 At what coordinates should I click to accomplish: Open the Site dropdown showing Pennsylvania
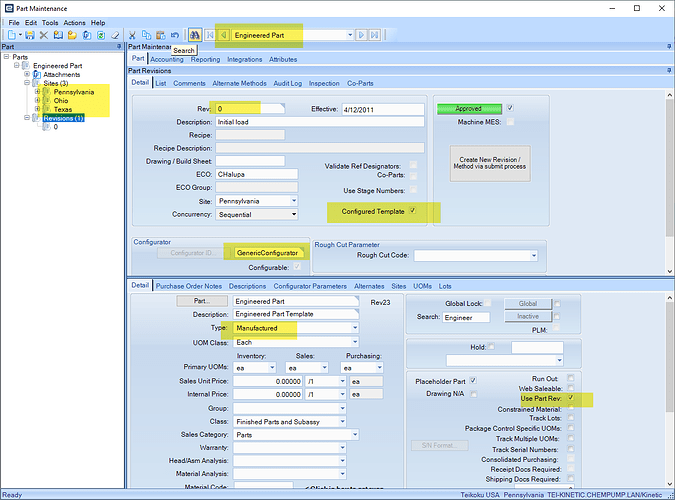[294, 201]
